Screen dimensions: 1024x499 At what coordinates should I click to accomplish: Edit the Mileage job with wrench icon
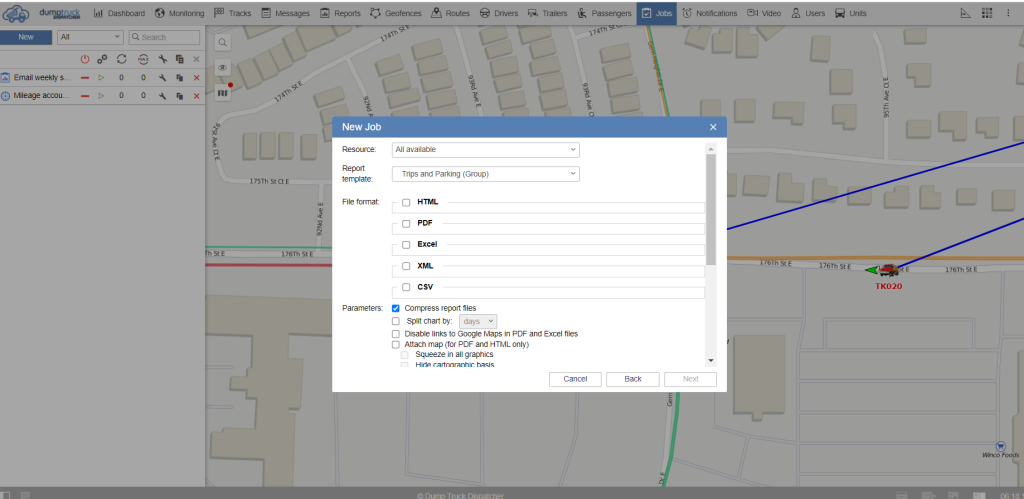tap(163, 96)
